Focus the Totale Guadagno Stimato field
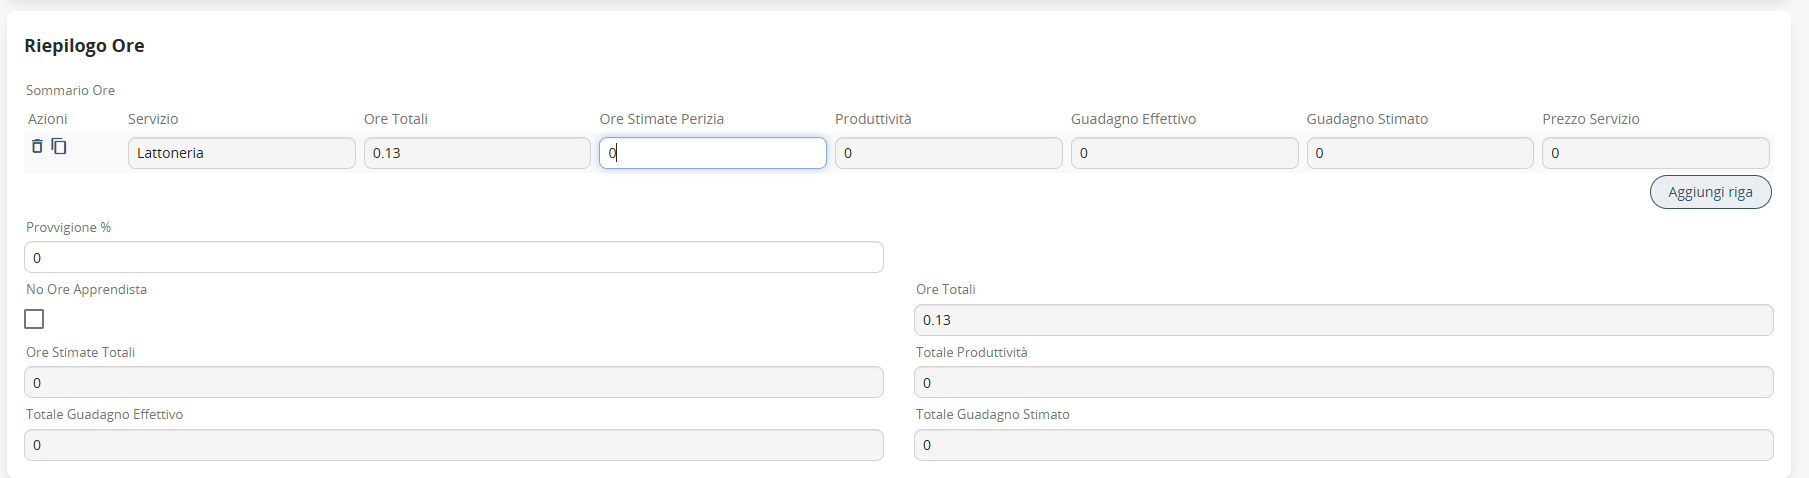The image size is (1809, 478). (x=1343, y=445)
